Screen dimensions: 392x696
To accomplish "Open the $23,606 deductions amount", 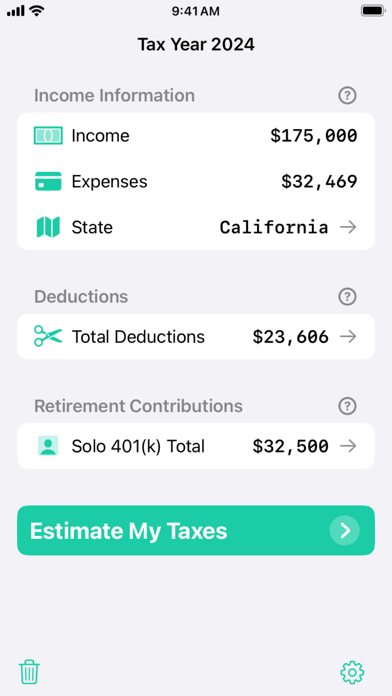I will pyautogui.click(x=291, y=337).
